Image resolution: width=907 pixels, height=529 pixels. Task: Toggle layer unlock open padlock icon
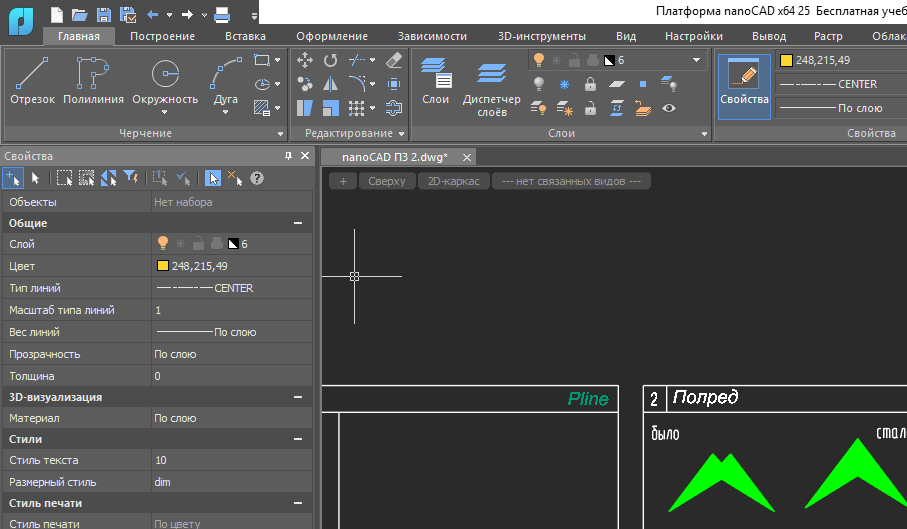(590, 108)
